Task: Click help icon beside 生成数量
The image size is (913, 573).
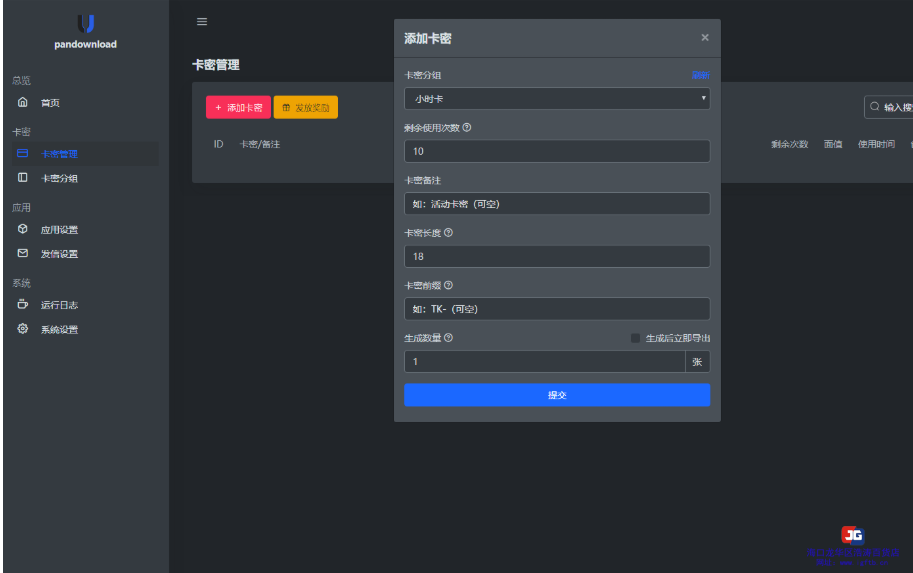Action: pyautogui.click(x=448, y=338)
